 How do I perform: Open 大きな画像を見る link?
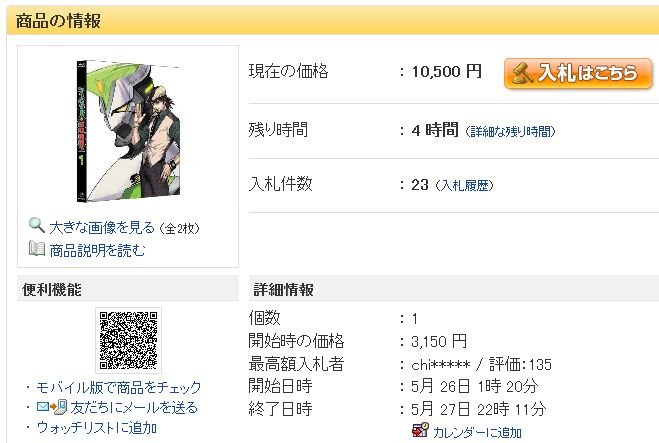click(102, 228)
